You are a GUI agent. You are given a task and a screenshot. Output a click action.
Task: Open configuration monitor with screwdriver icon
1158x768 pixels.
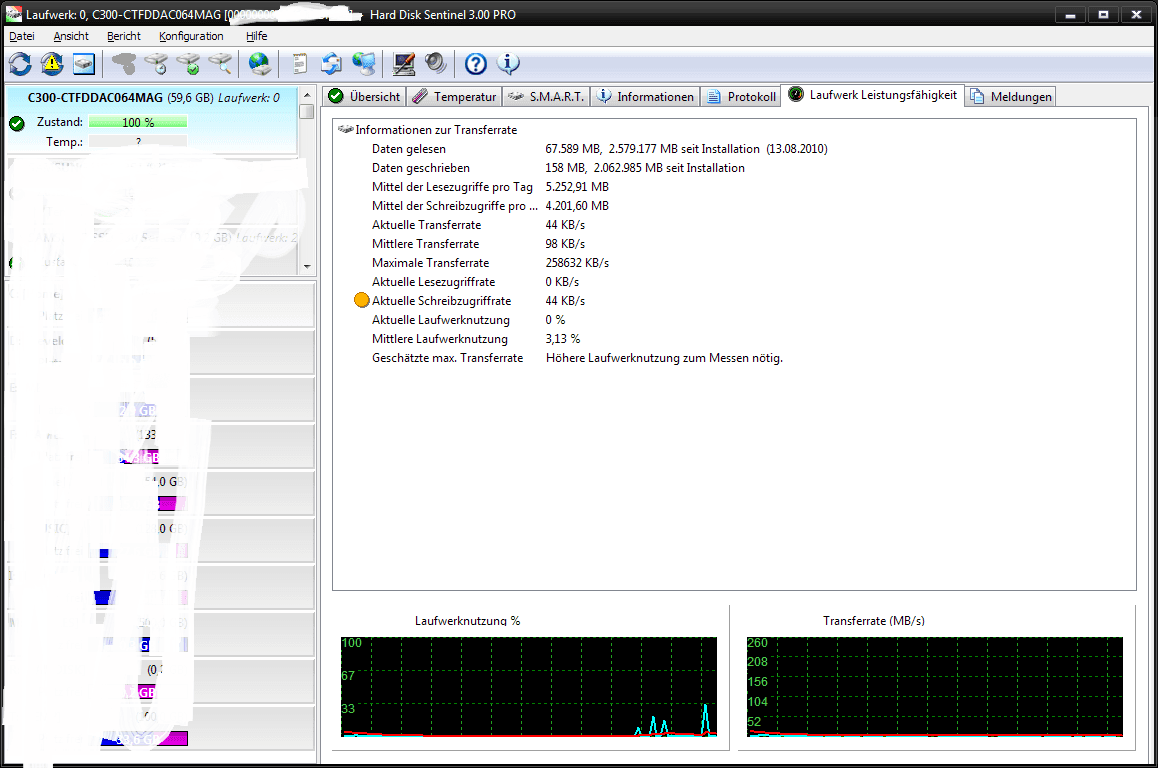click(x=403, y=64)
